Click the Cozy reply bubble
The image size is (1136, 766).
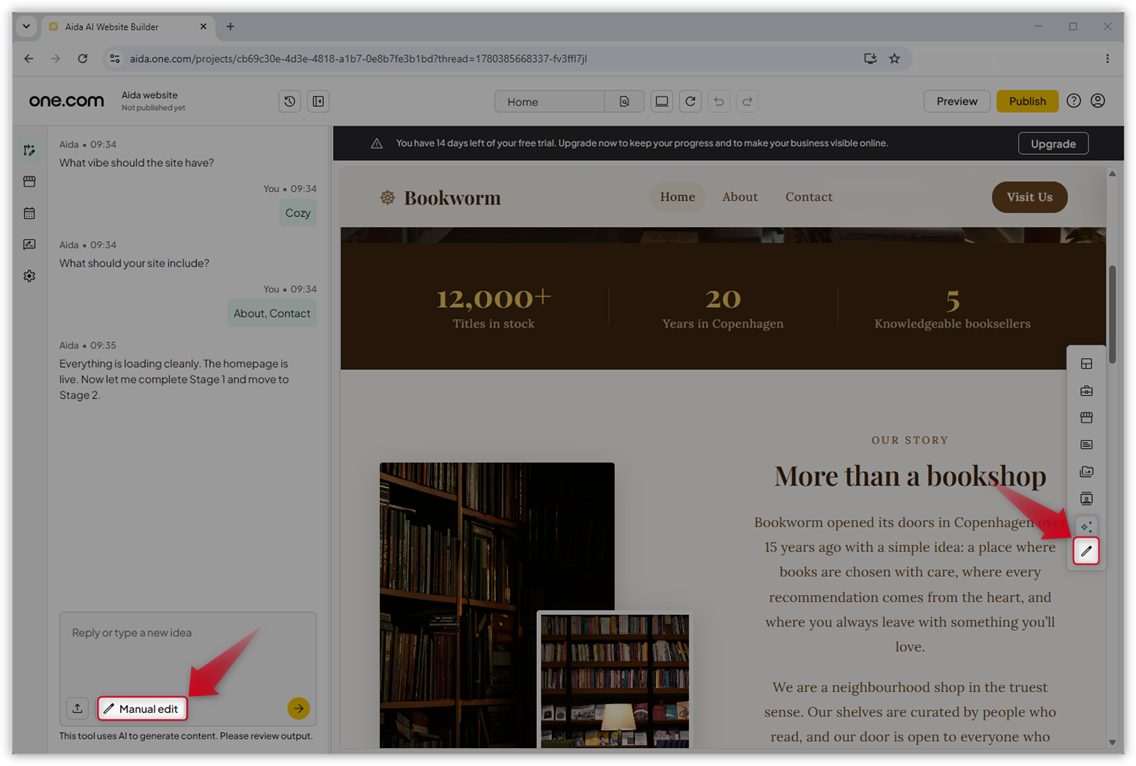(298, 213)
